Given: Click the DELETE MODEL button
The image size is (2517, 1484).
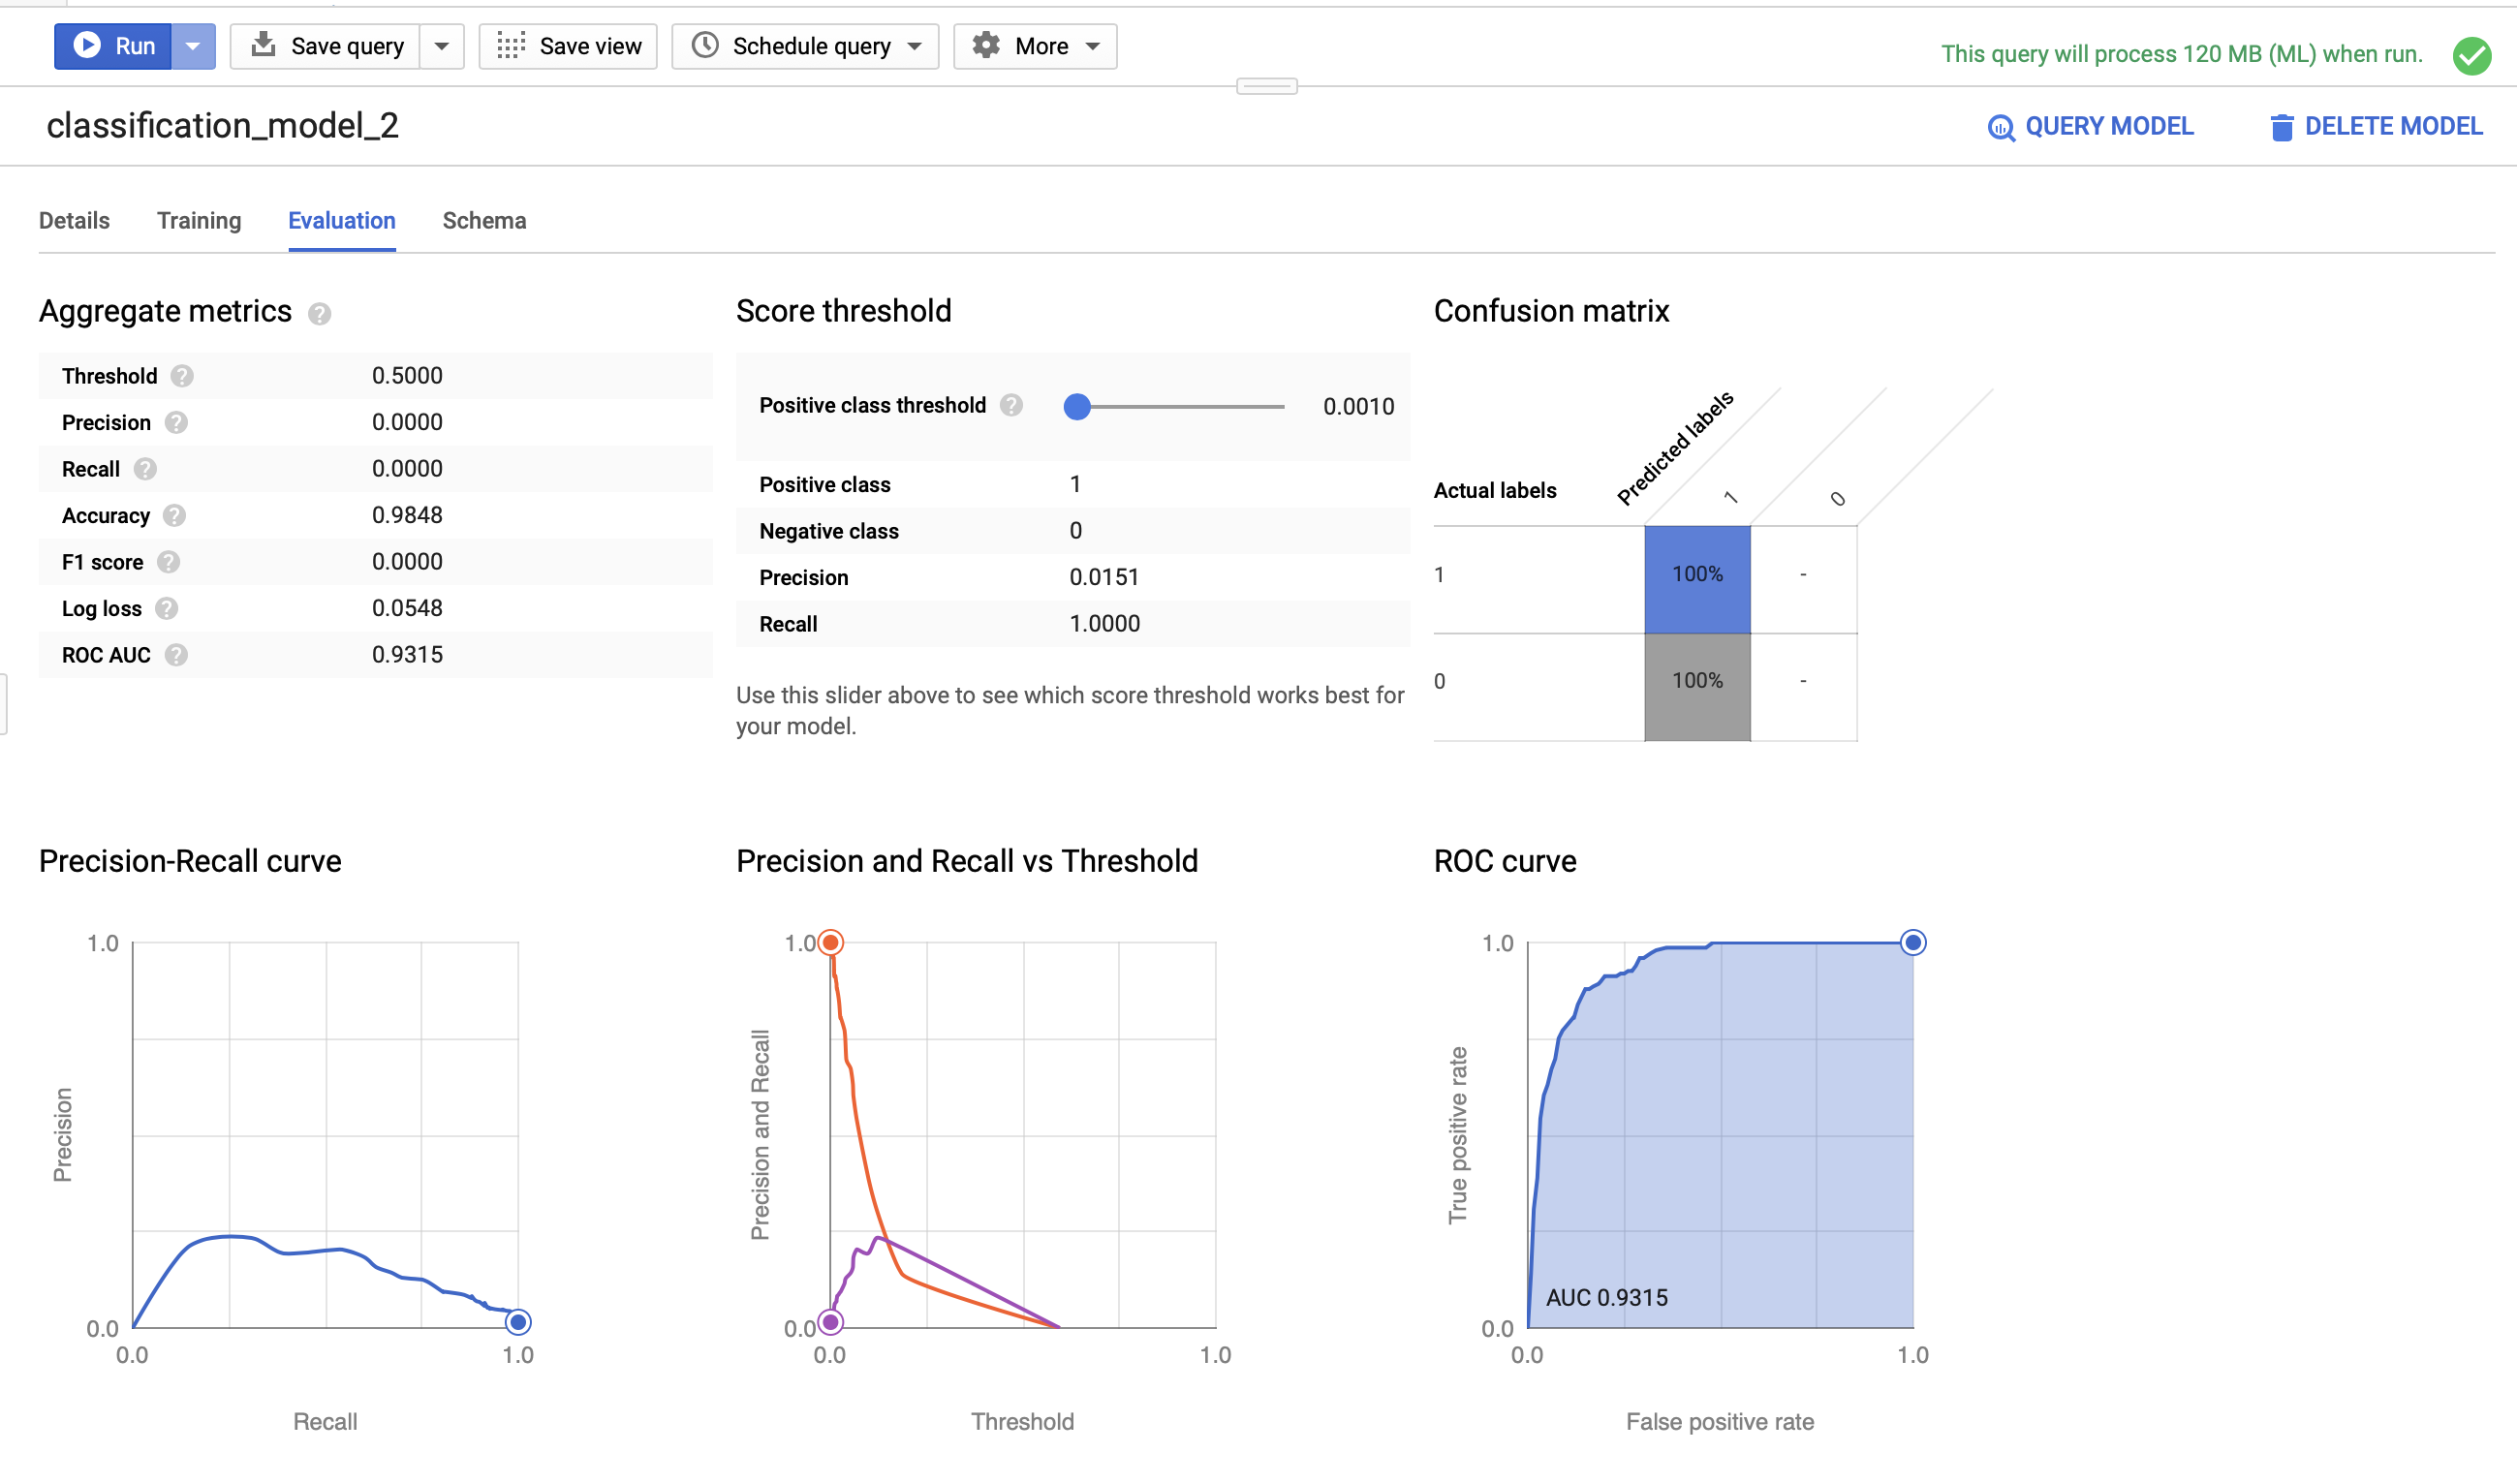Looking at the screenshot, I should 2376,127.
